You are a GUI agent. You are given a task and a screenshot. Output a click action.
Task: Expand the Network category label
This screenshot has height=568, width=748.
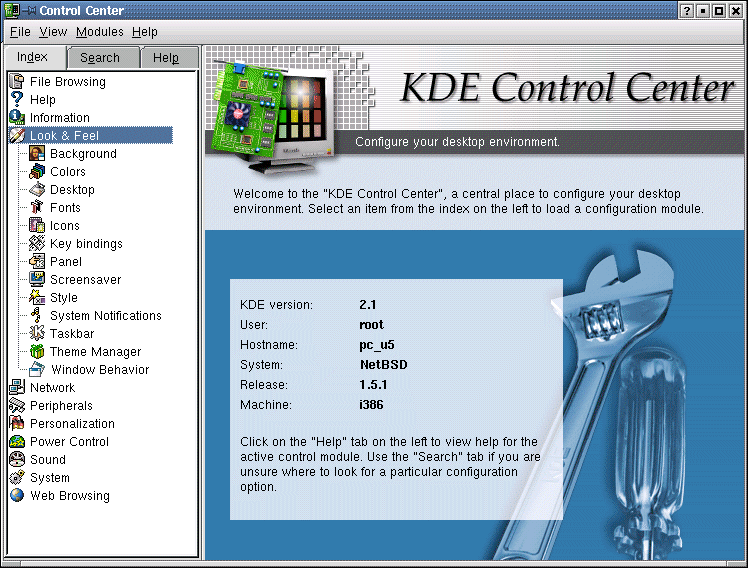point(52,387)
